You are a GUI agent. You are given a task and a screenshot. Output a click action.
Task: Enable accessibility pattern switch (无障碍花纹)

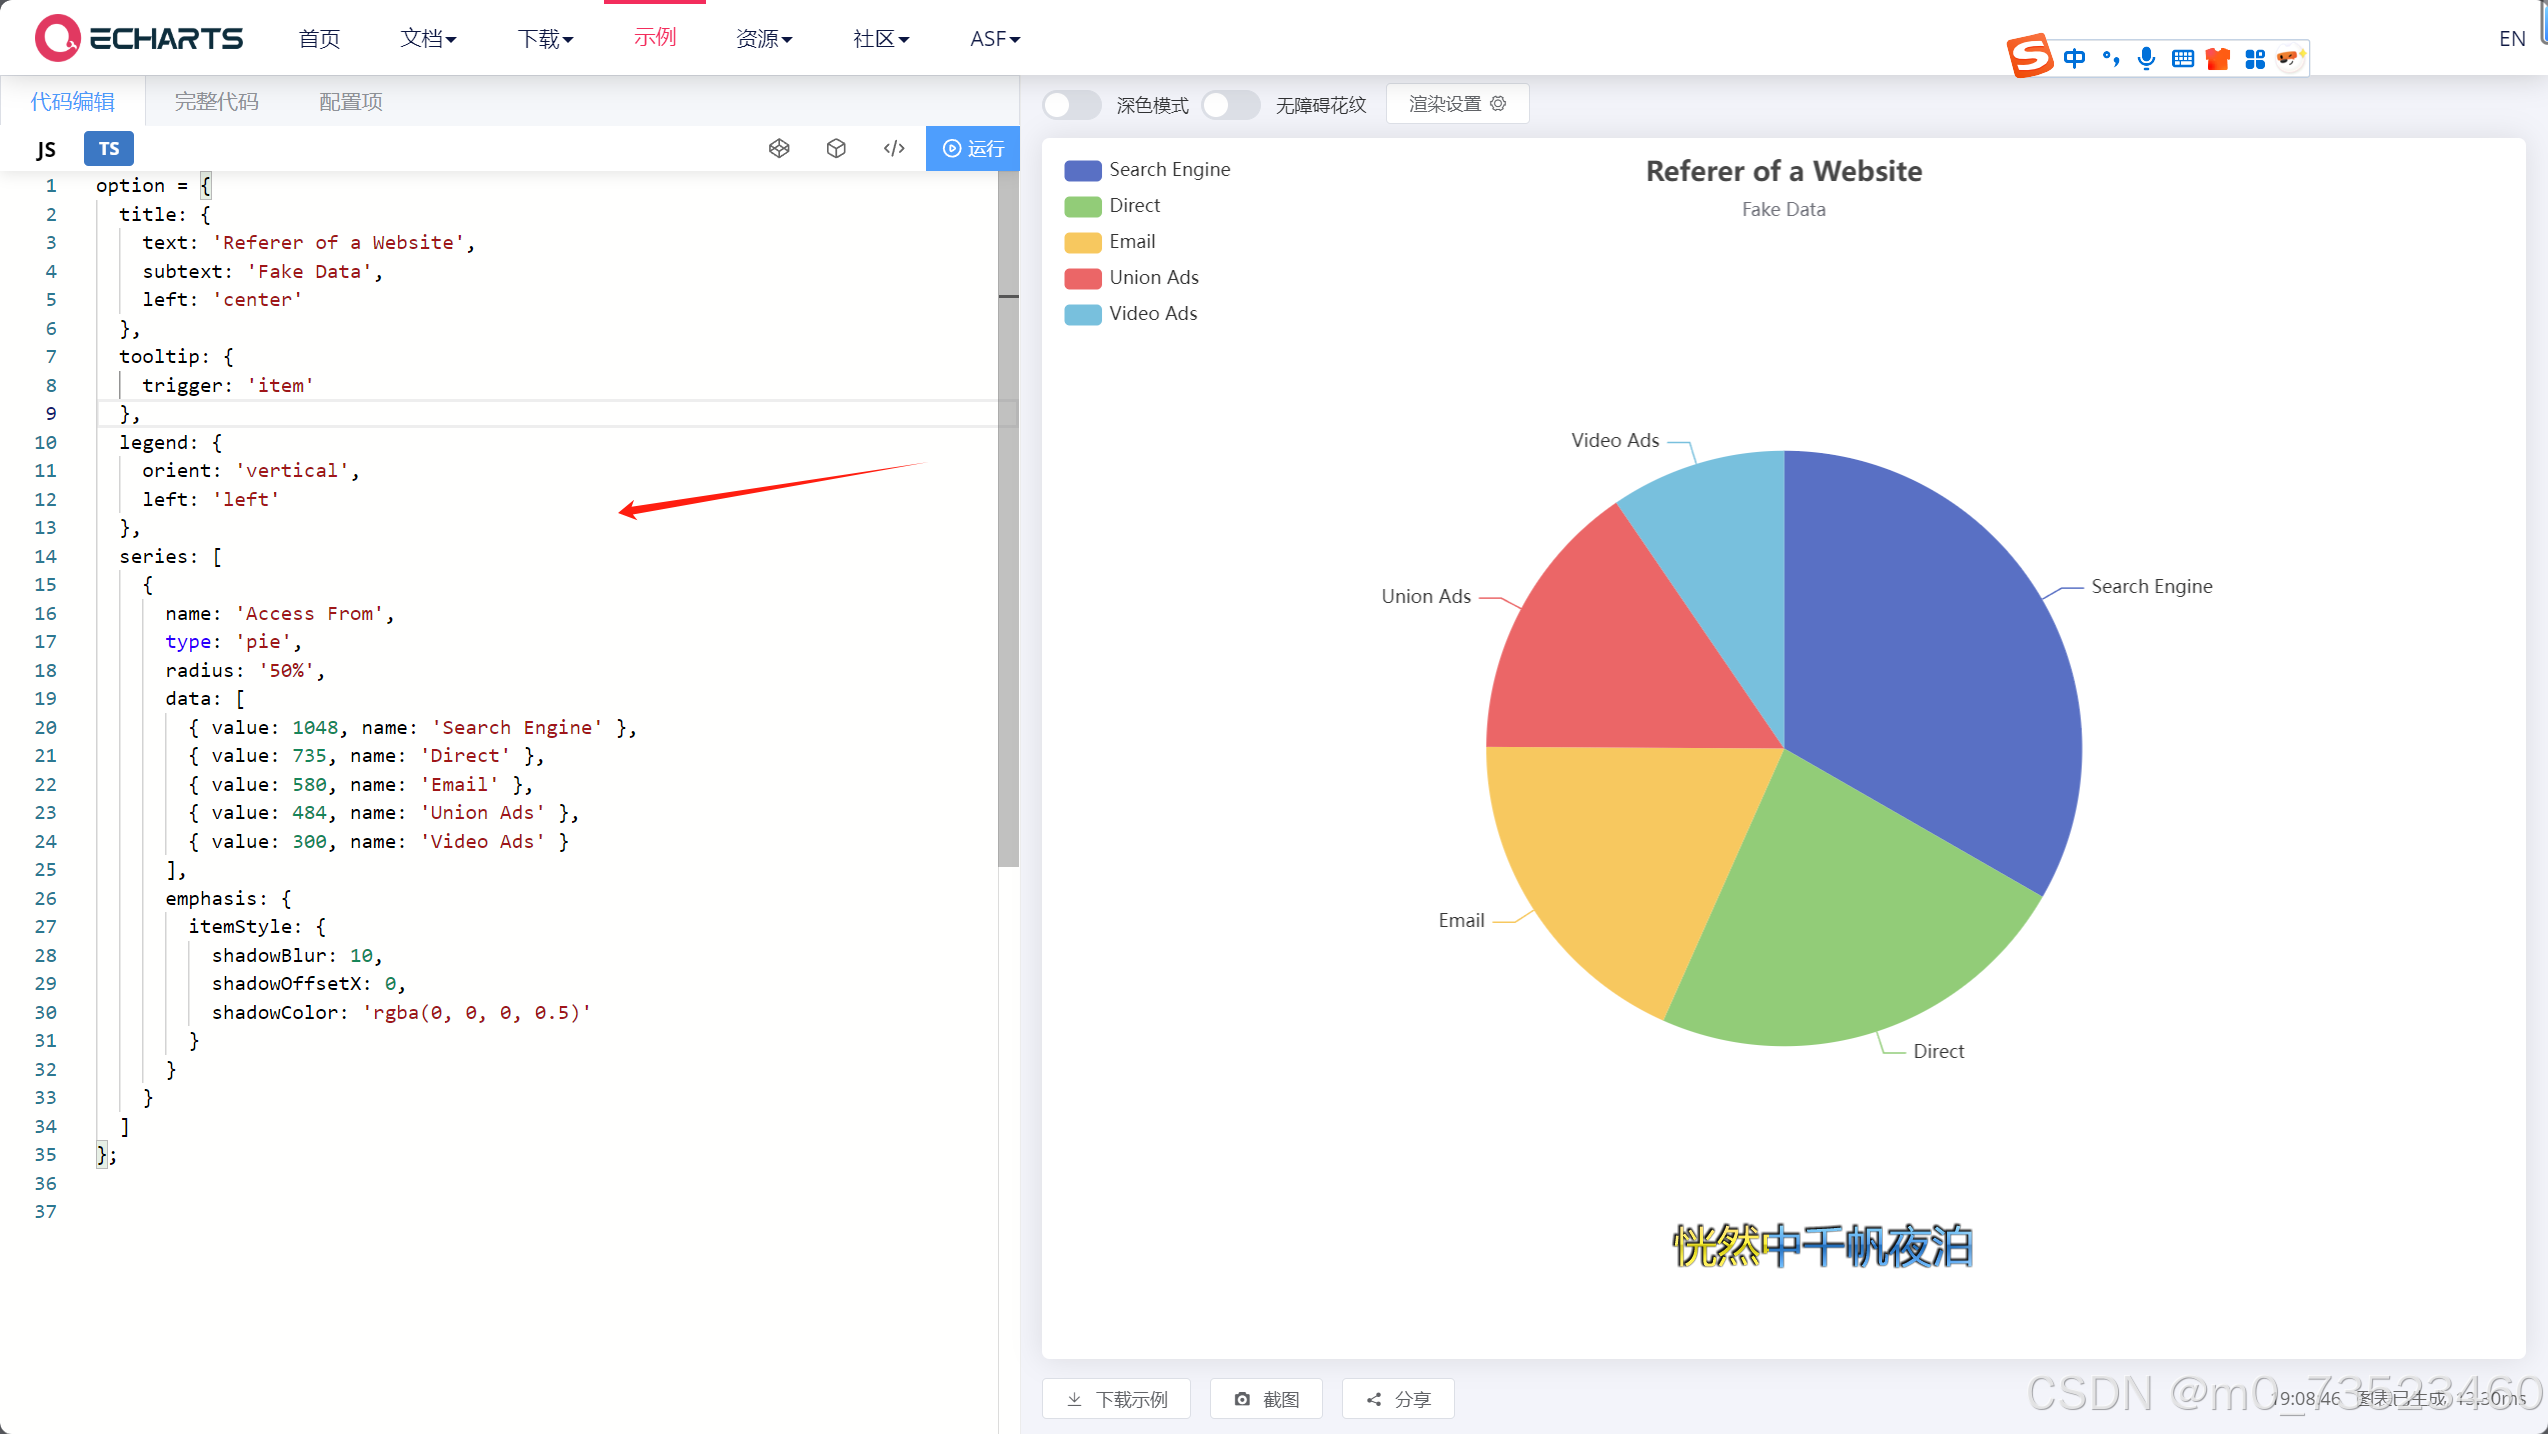click(1230, 104)
